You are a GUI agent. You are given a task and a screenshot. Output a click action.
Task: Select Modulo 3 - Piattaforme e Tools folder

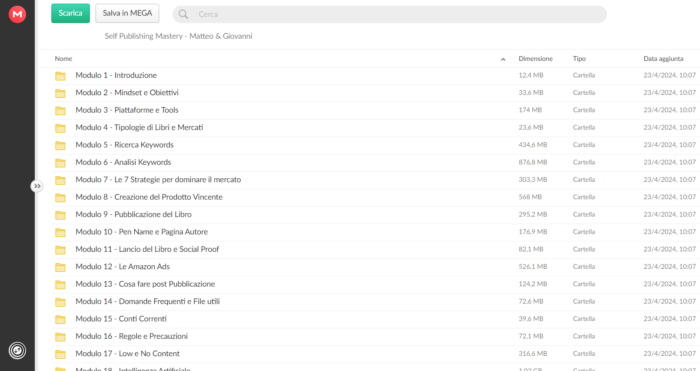375,110
